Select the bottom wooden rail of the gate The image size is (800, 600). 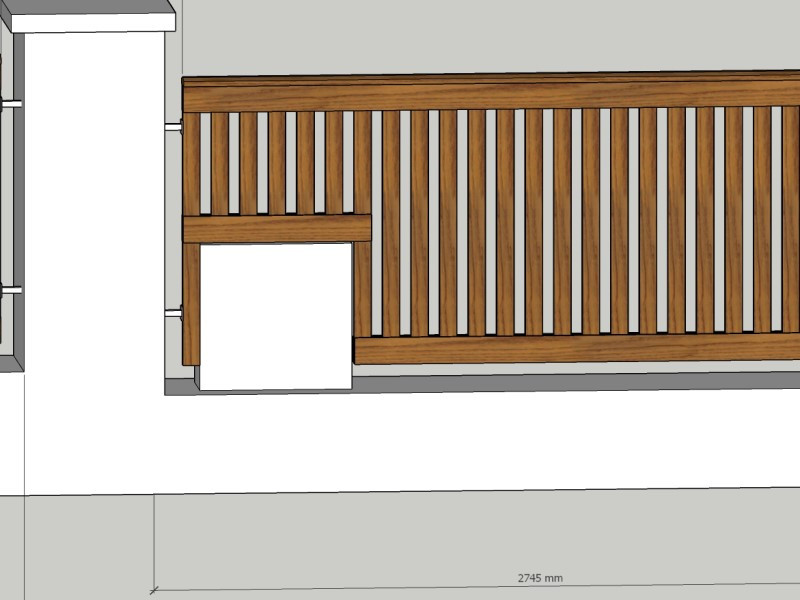pyautogui.click(x=577, y=348)
